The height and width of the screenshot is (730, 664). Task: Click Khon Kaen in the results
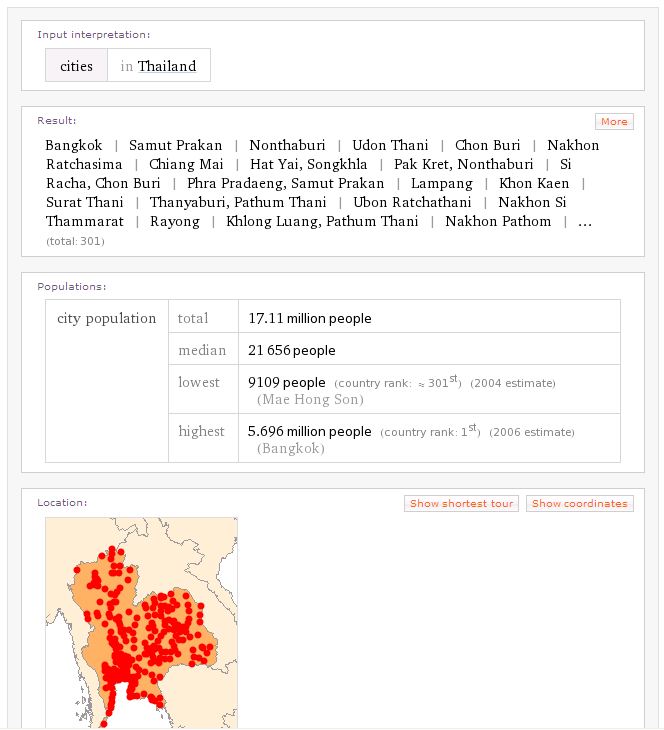click(534, 183)
